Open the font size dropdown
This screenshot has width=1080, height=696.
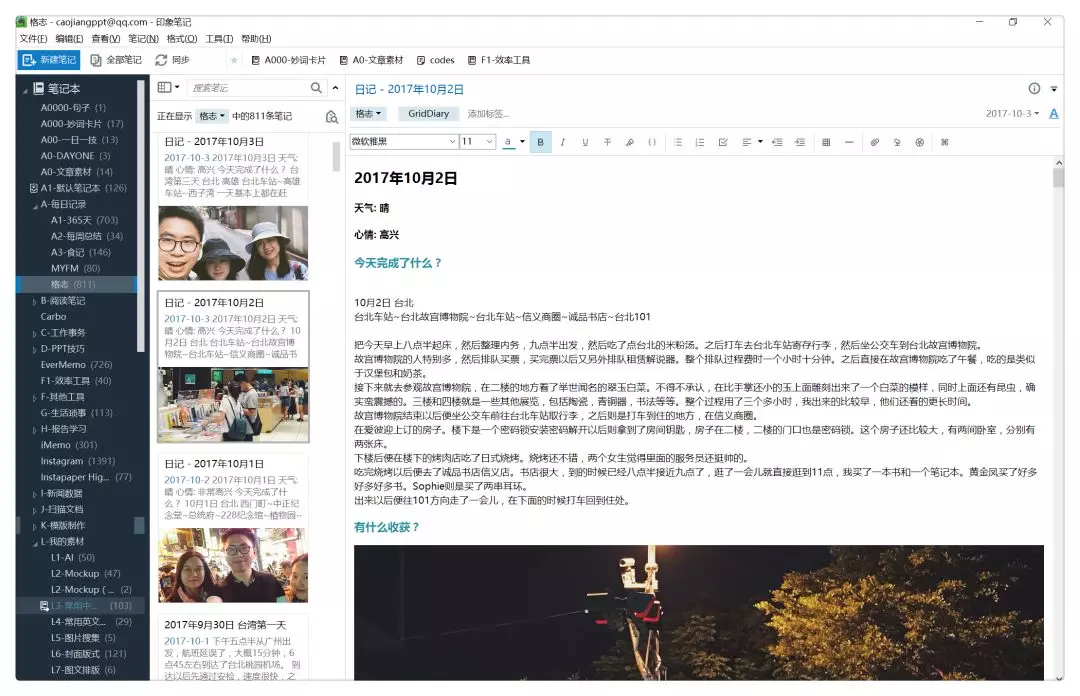(477, 142)
